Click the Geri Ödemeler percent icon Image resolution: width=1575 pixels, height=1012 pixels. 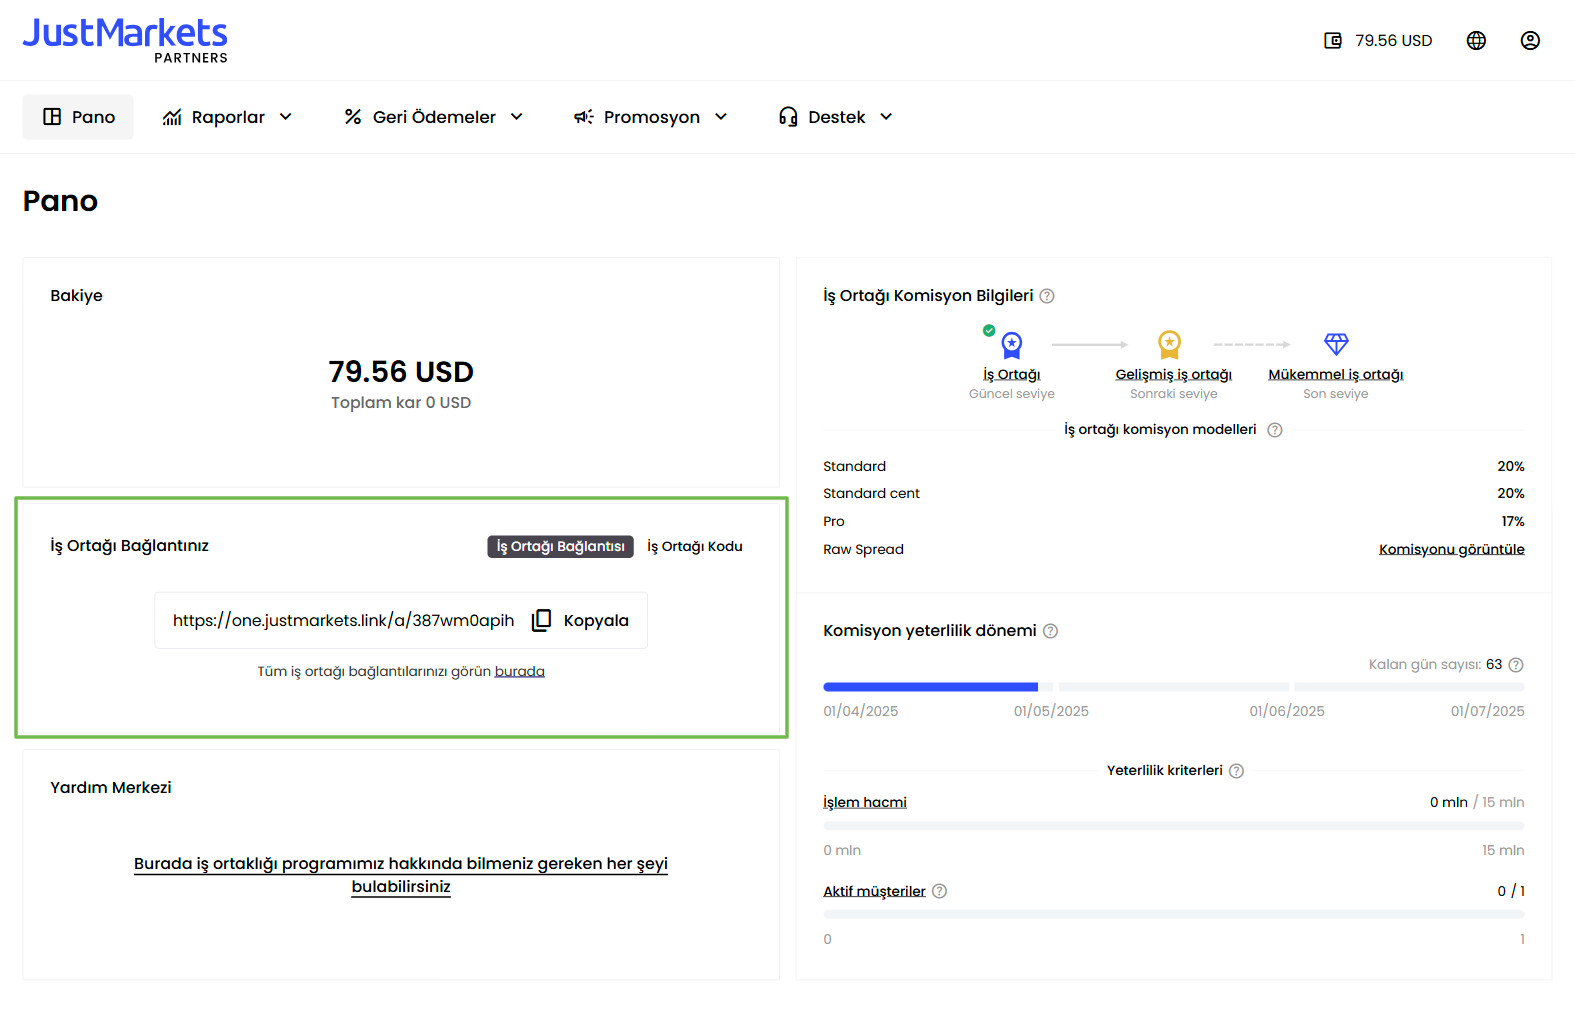tap(353, 117)
